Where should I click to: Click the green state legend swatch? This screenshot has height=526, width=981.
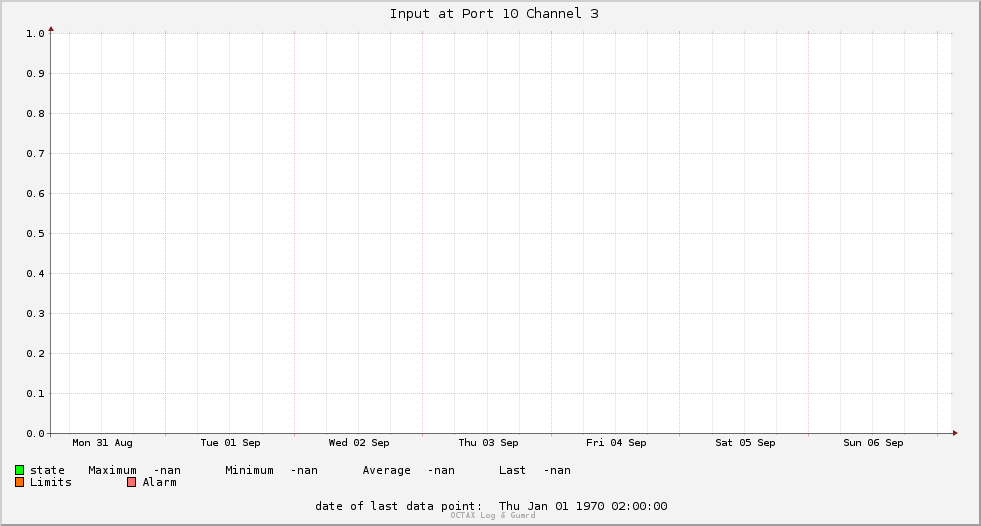point(19,470)
